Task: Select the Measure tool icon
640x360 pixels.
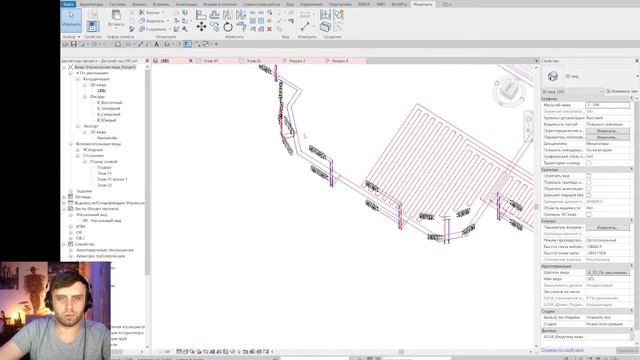Action: [305, 27]
